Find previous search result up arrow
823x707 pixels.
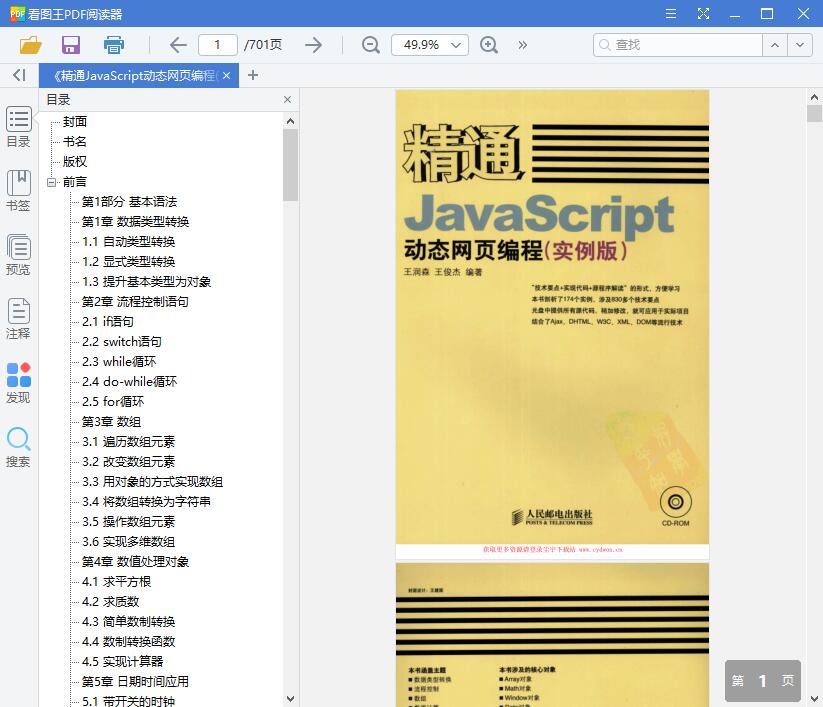tap(775, 45)
